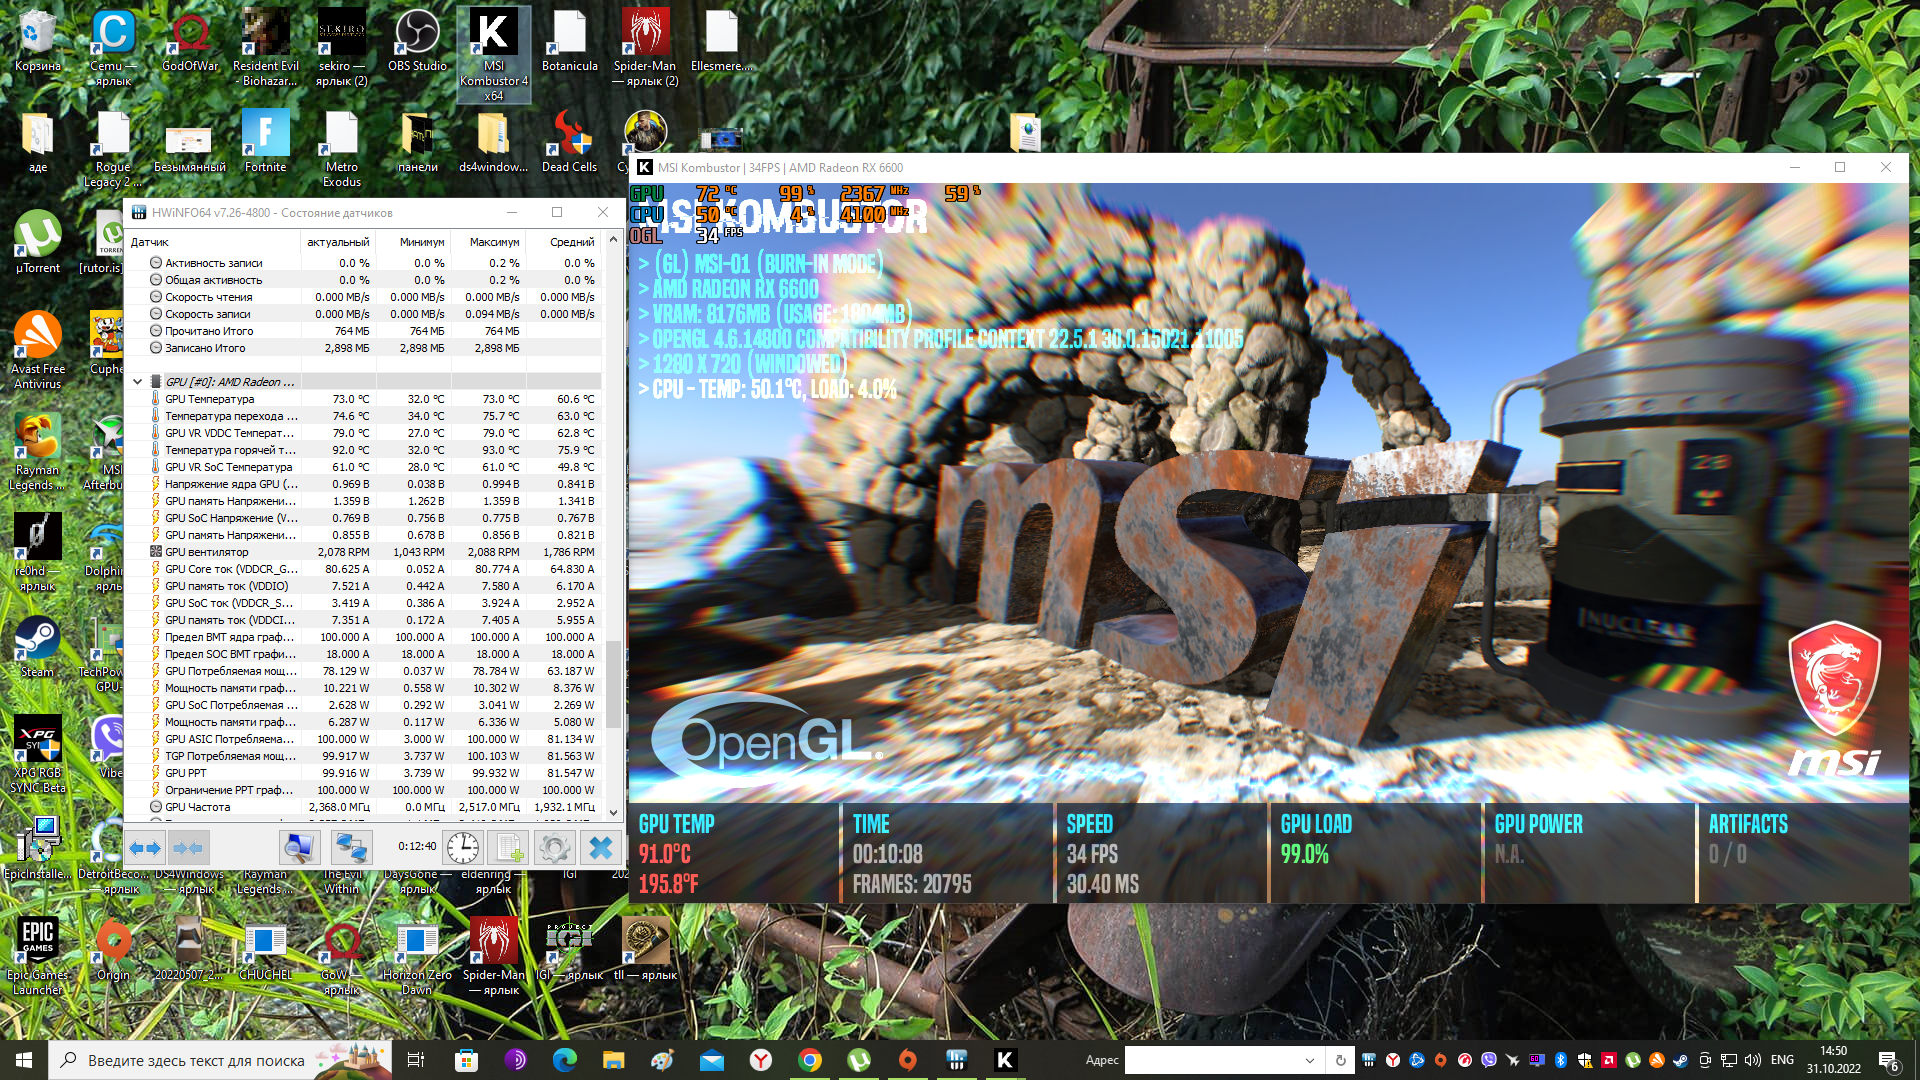1920x1080 pixels.
Task: Open Task View on taskbar
Action: 416,1060
